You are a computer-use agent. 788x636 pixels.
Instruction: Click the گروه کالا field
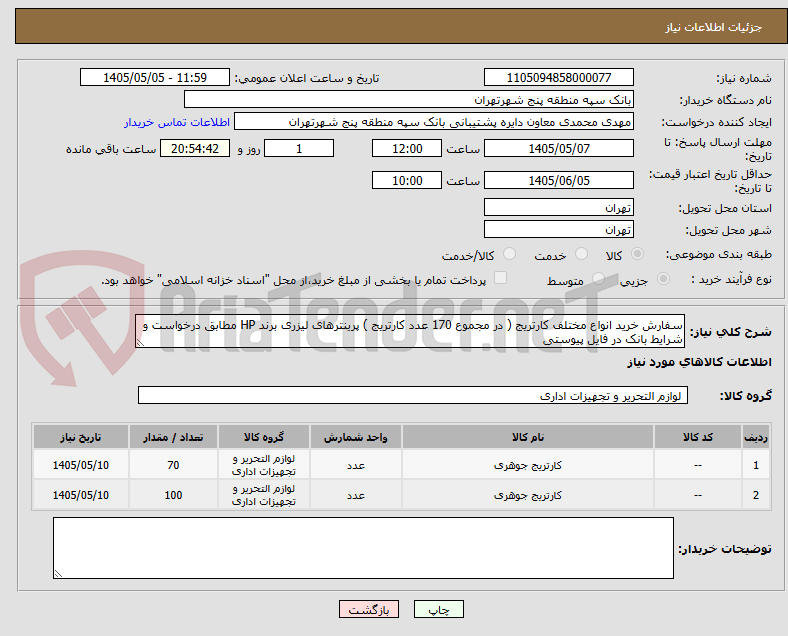(413, 395)
